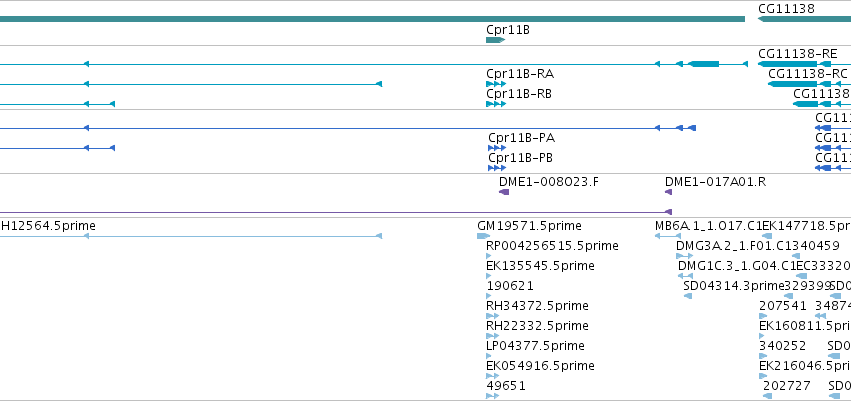Click the SD04314.3prime EST arrow
851x401 pixels.
(x=688, y=296)
